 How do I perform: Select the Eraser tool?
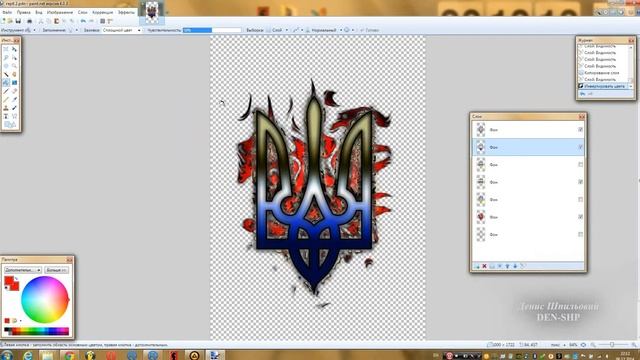point(14,91)
